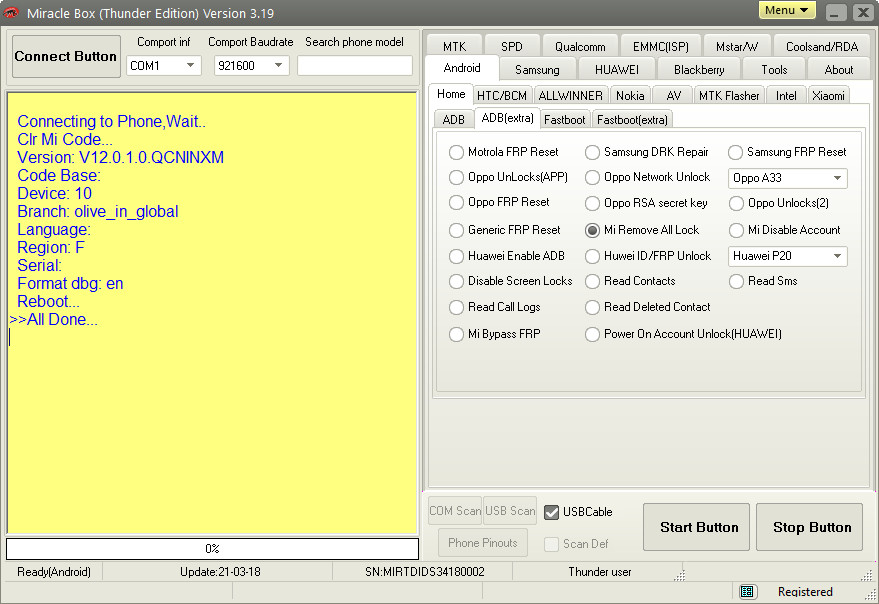Select the ALLWINNER sub-tab

(570, 96)
